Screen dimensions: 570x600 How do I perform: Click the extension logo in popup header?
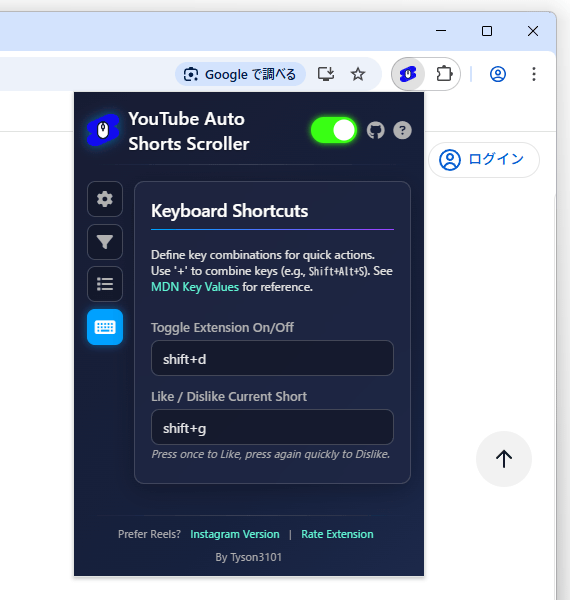pos(103,130)
